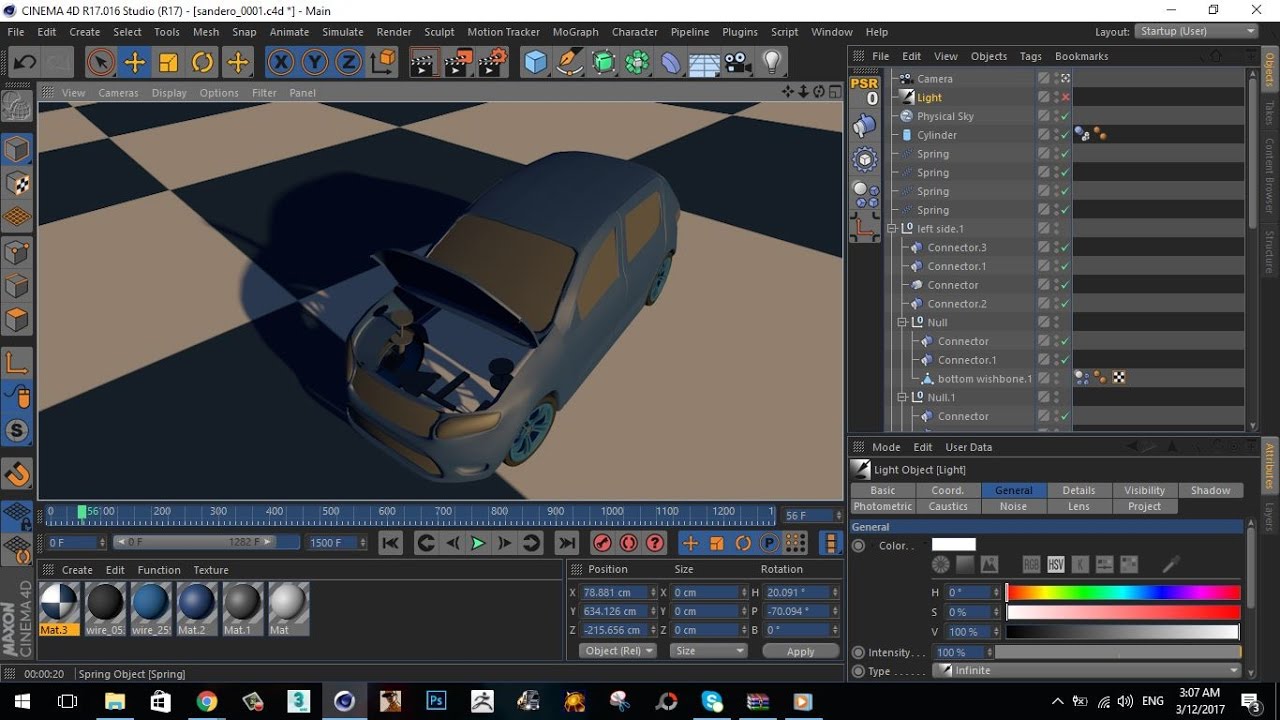
Task: Add a Light object from toolbar
Action: click(772, 63)
